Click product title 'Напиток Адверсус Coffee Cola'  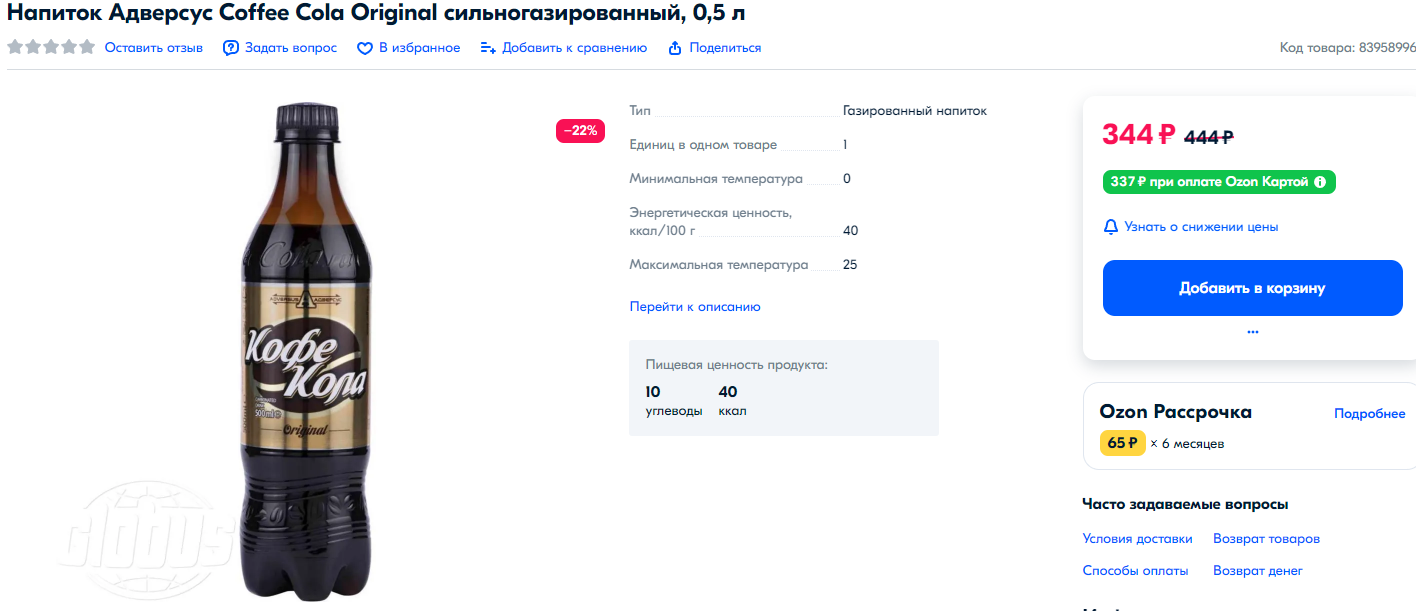[x=376, y=13]
